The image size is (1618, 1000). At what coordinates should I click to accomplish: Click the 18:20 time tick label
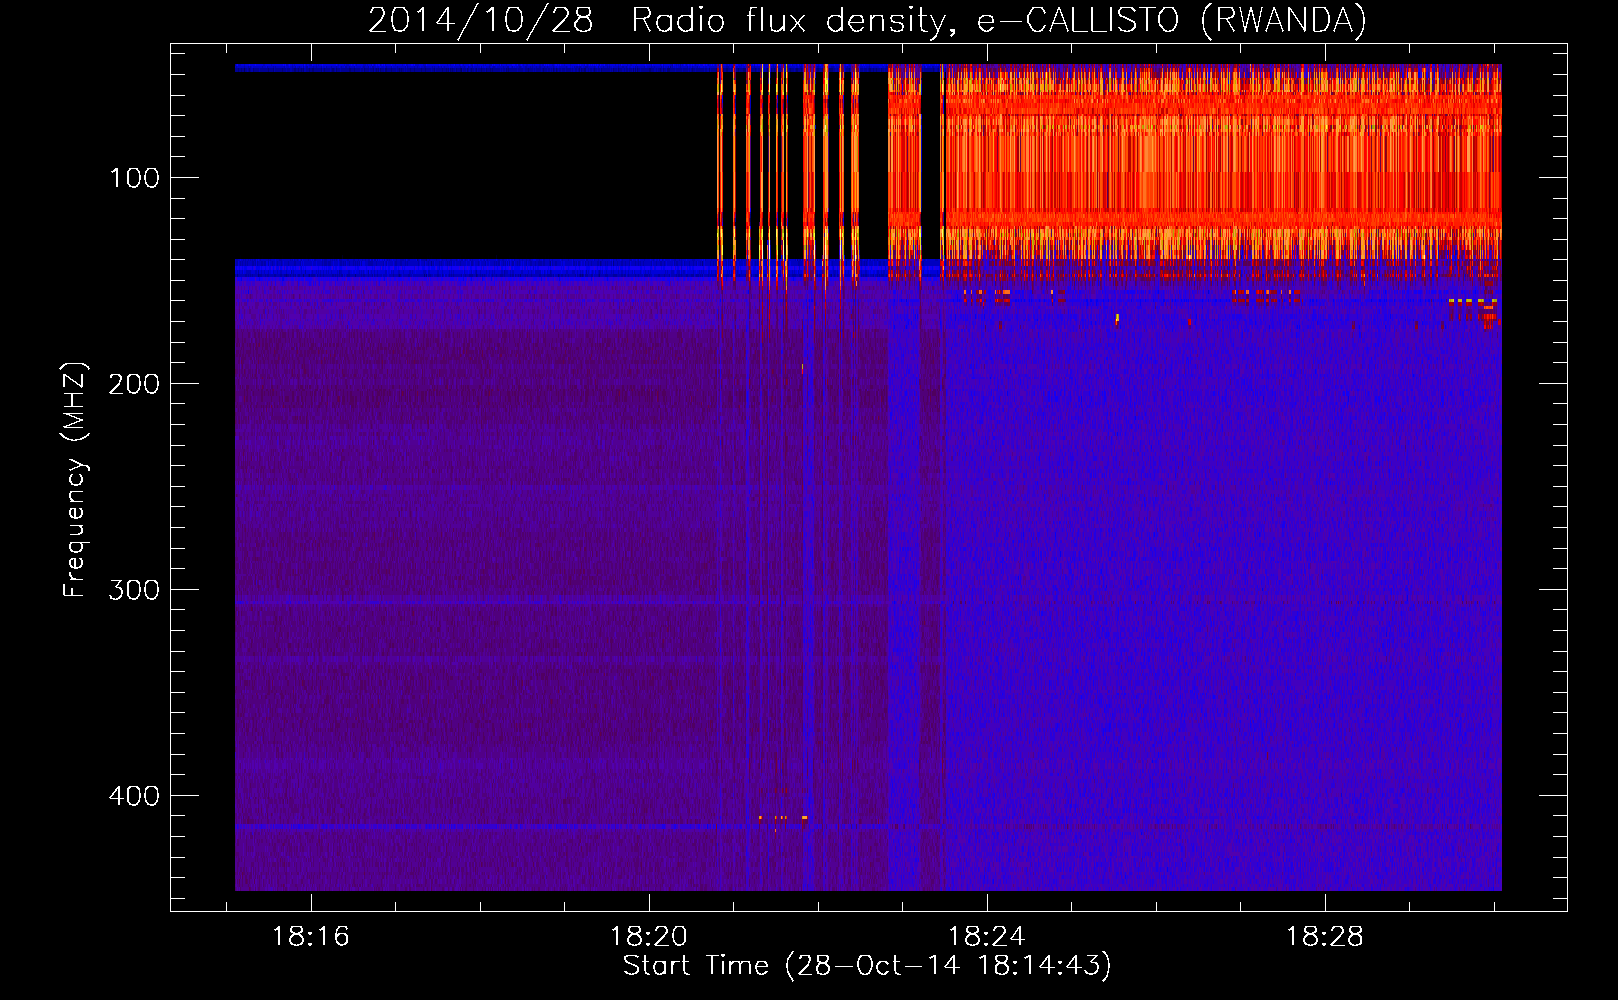(x=649, y=937)
